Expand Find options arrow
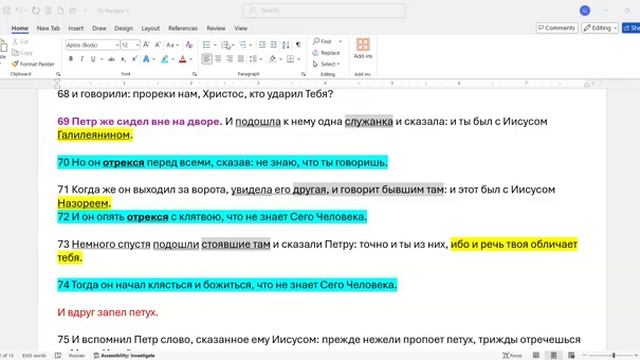640x360 pixels. (340, 42)
